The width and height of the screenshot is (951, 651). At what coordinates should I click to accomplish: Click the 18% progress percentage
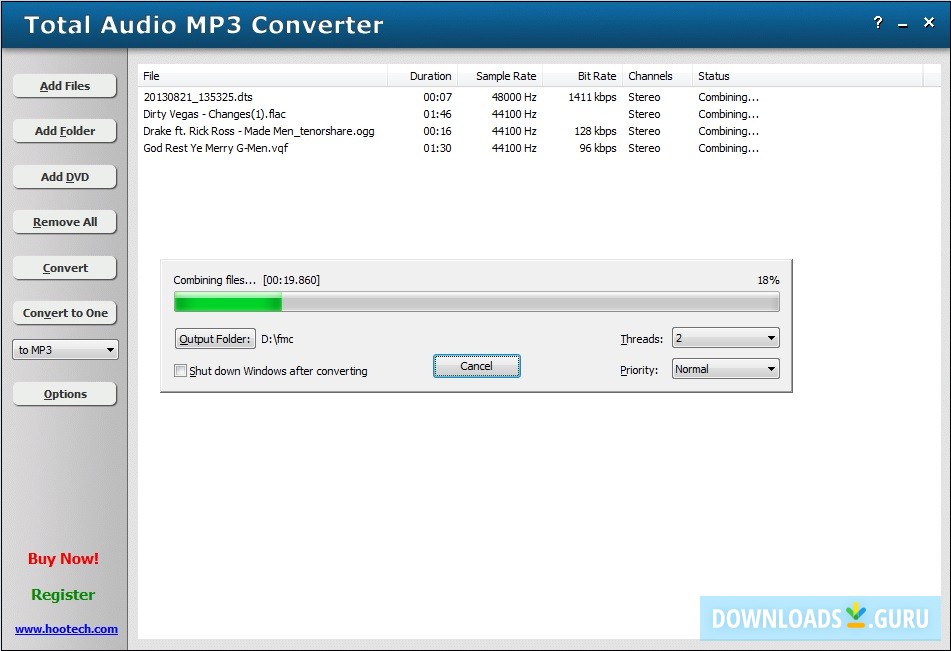point(768,280)
